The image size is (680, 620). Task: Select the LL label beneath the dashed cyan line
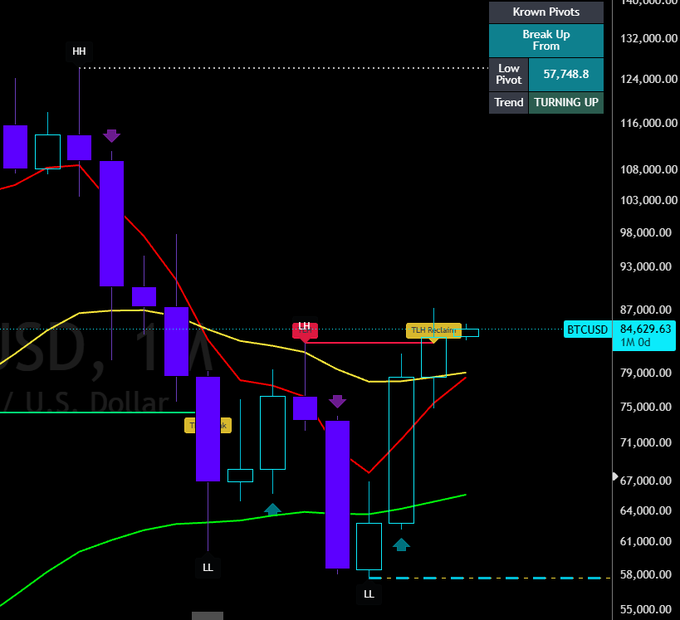[369, 594]
